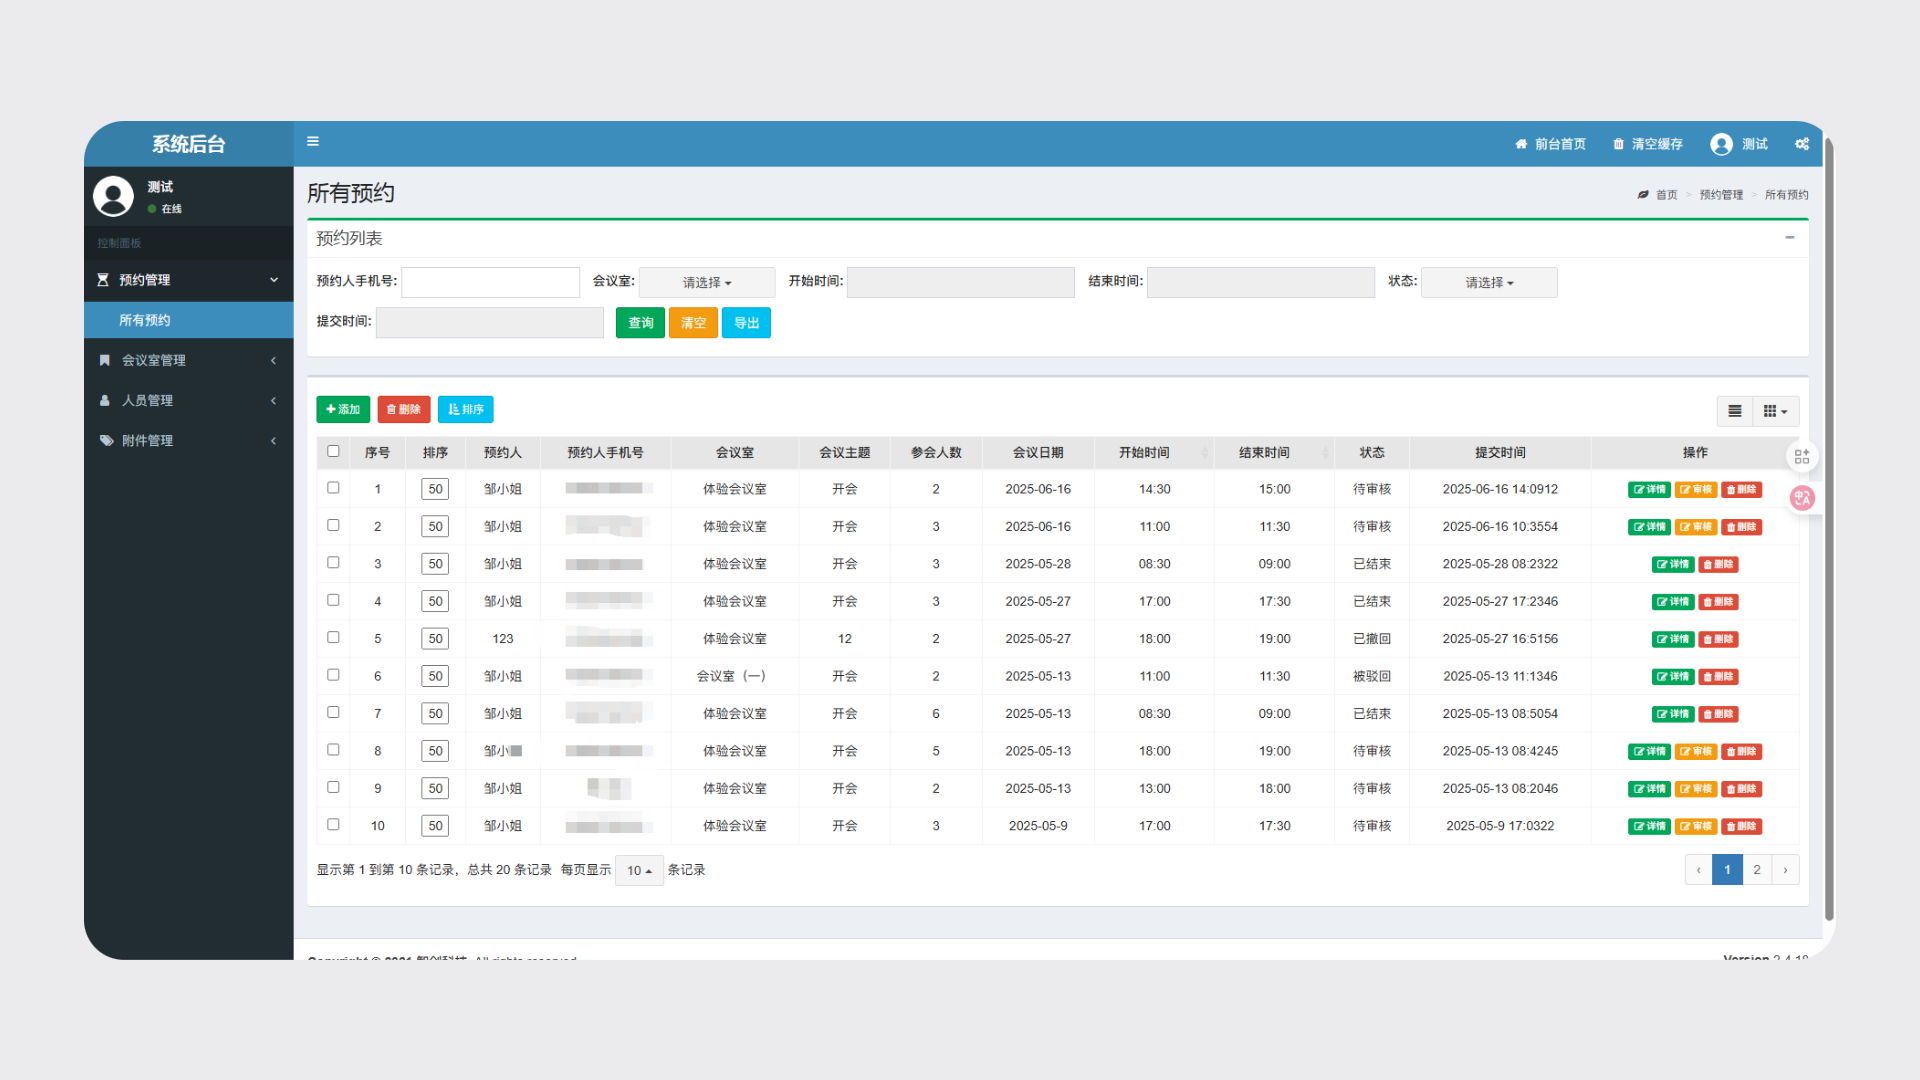The width and height of the screenshot is (1920, 1080).
Task: Tick the checkbox for row 3
Action: pyautogui.click(x=333, y=563)
